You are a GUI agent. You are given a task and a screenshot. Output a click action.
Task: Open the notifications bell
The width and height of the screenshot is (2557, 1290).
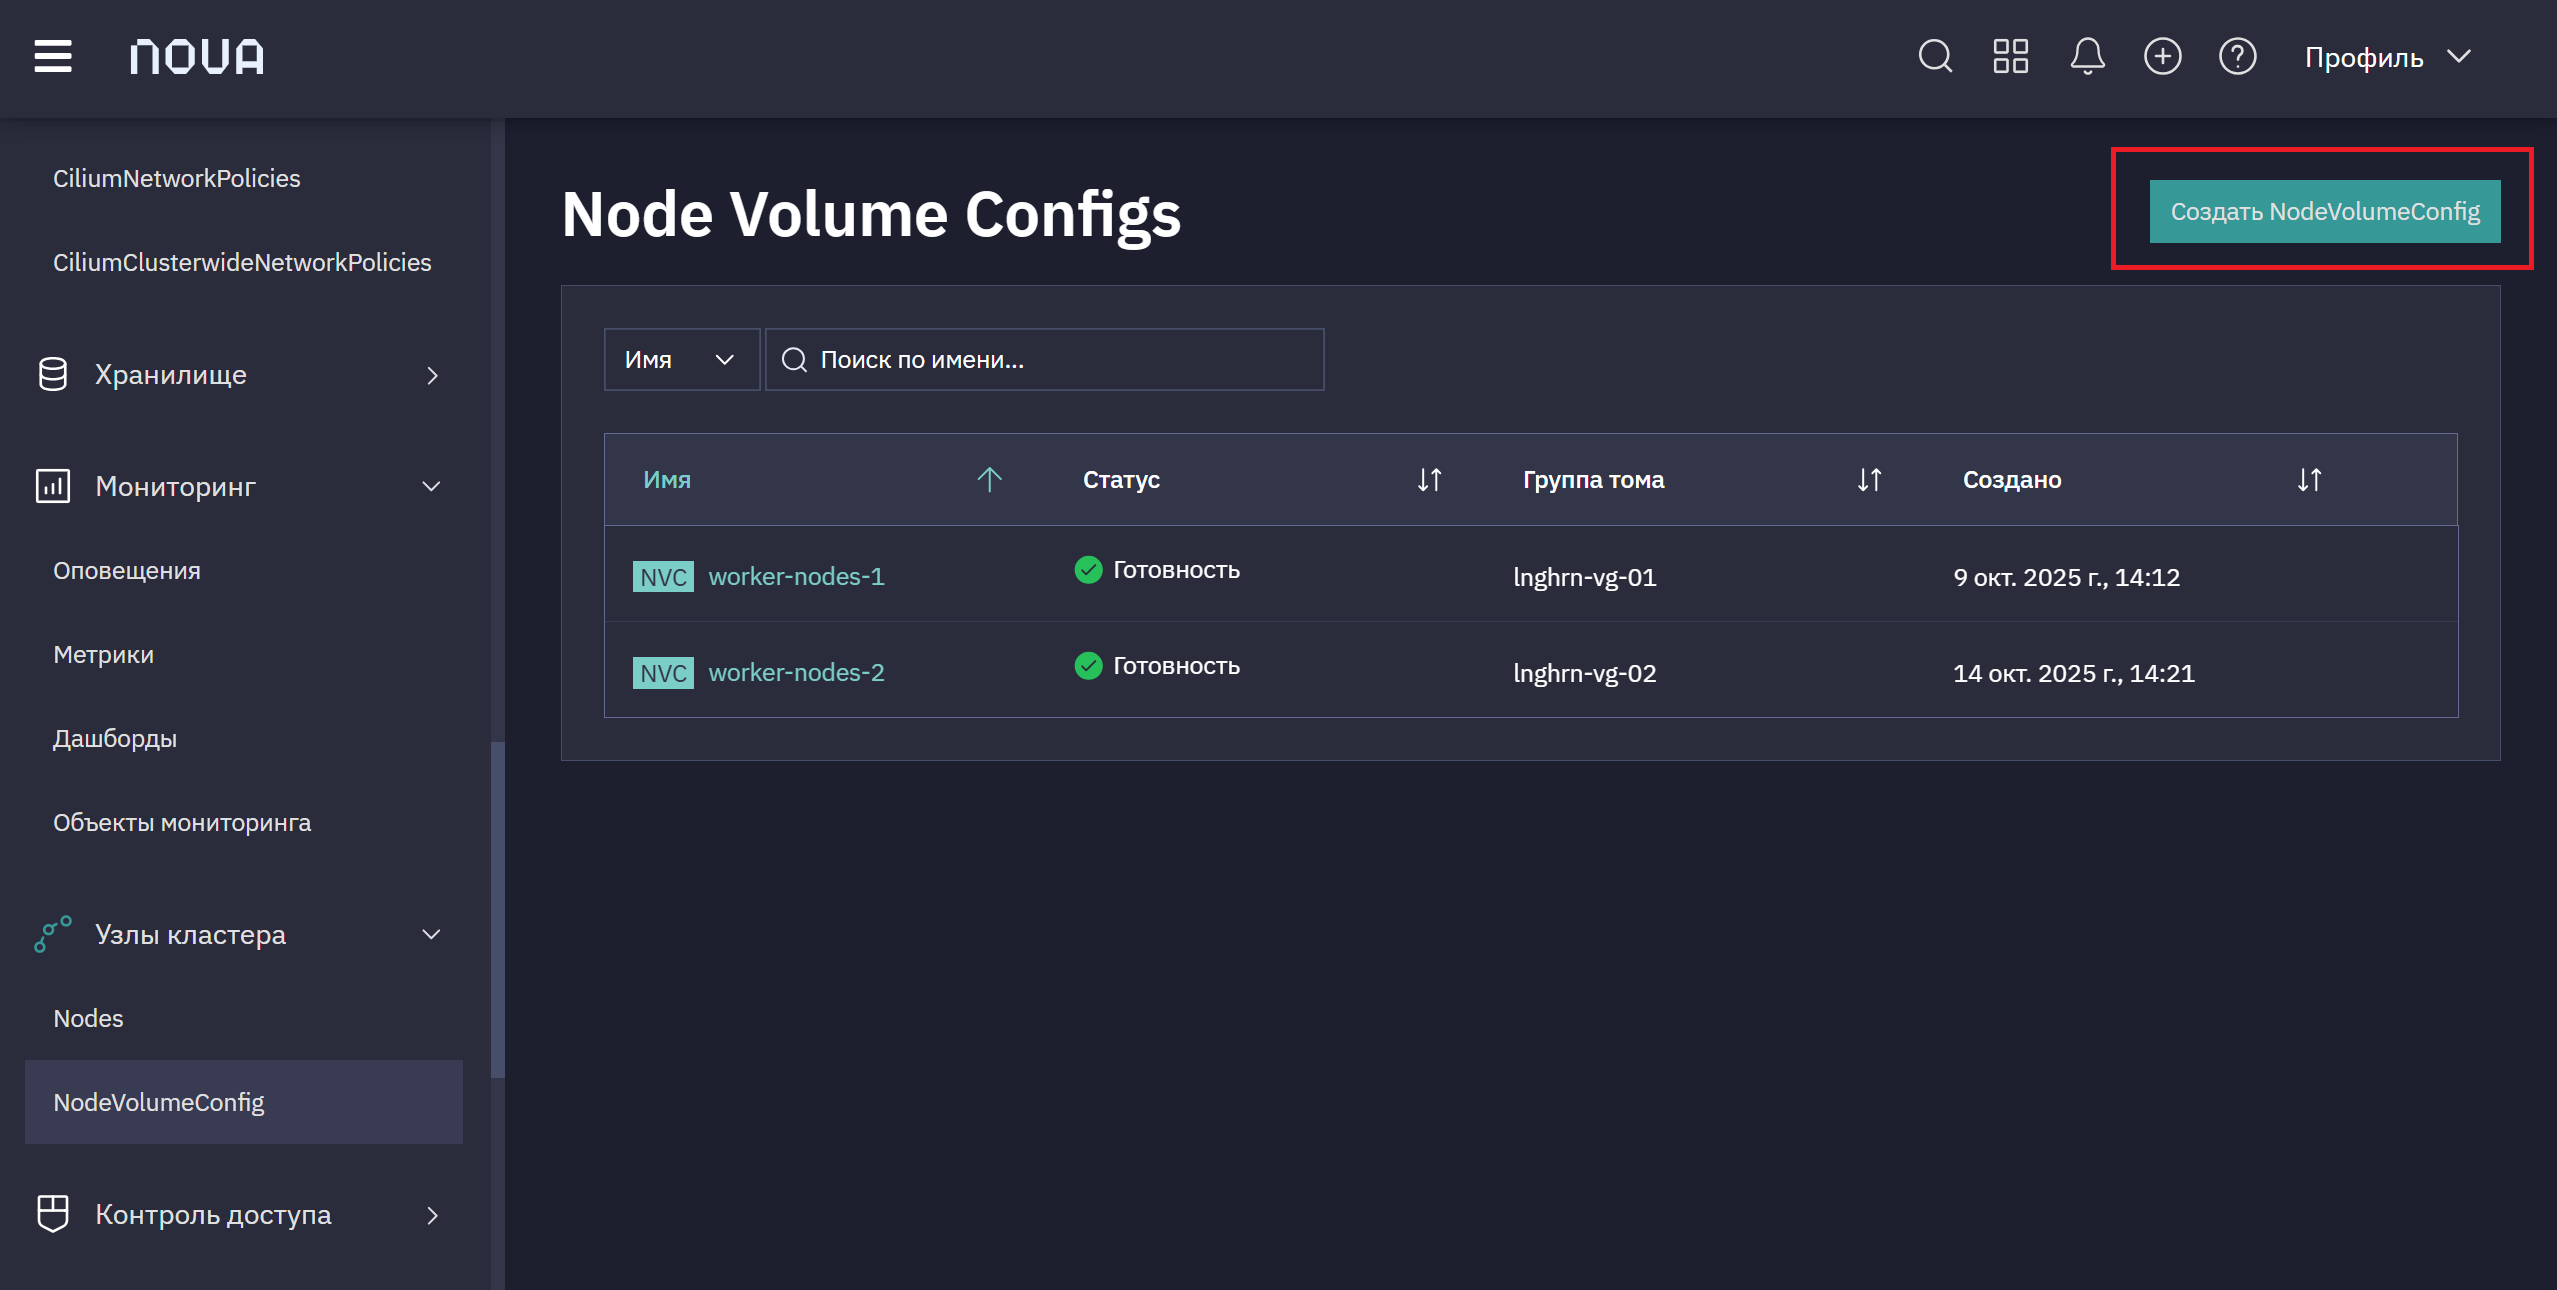click(2087, 56)
